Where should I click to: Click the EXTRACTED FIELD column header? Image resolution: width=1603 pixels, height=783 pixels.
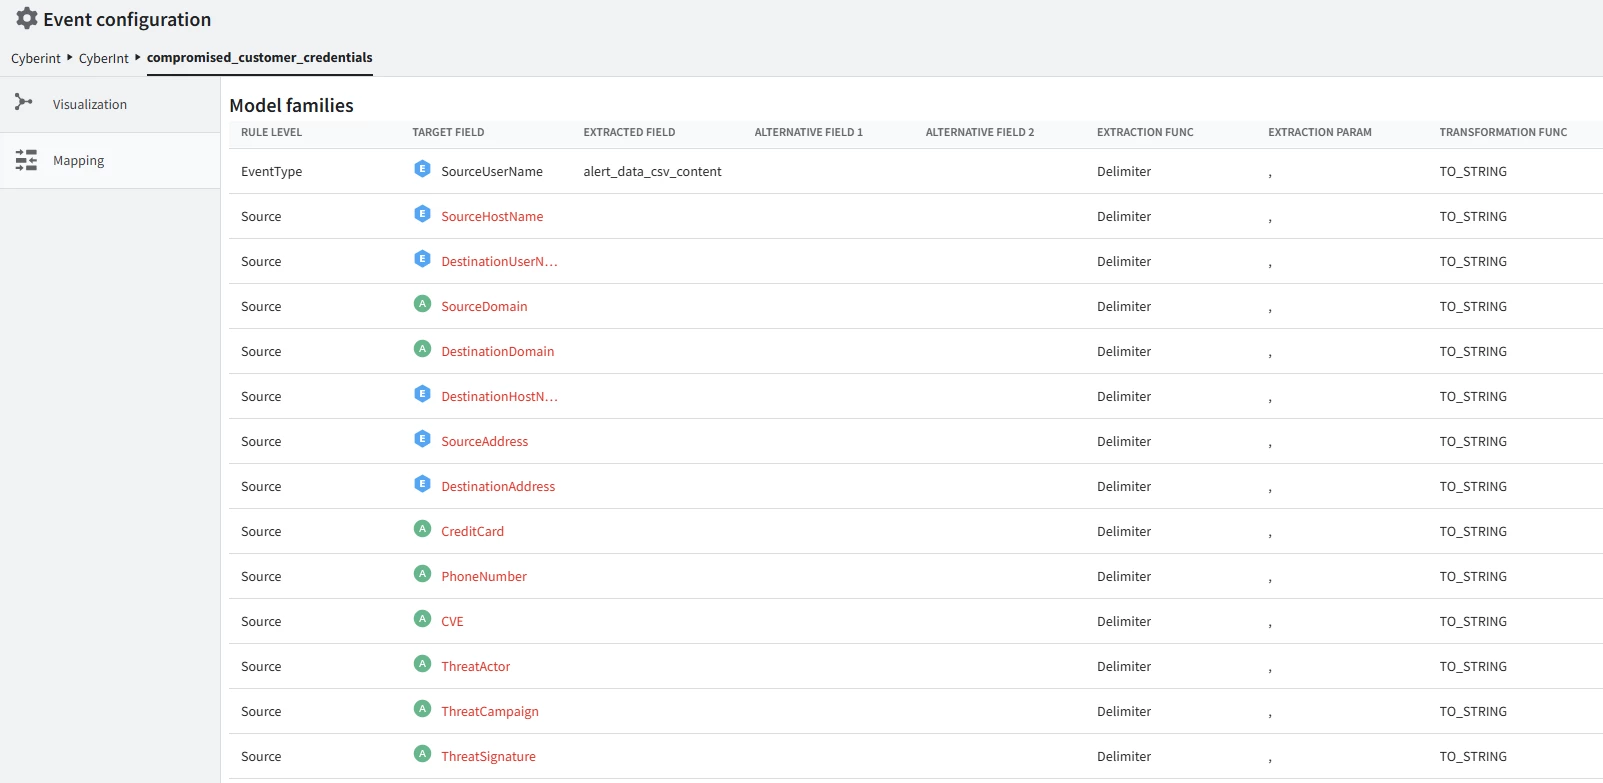[x=629, y=132]
